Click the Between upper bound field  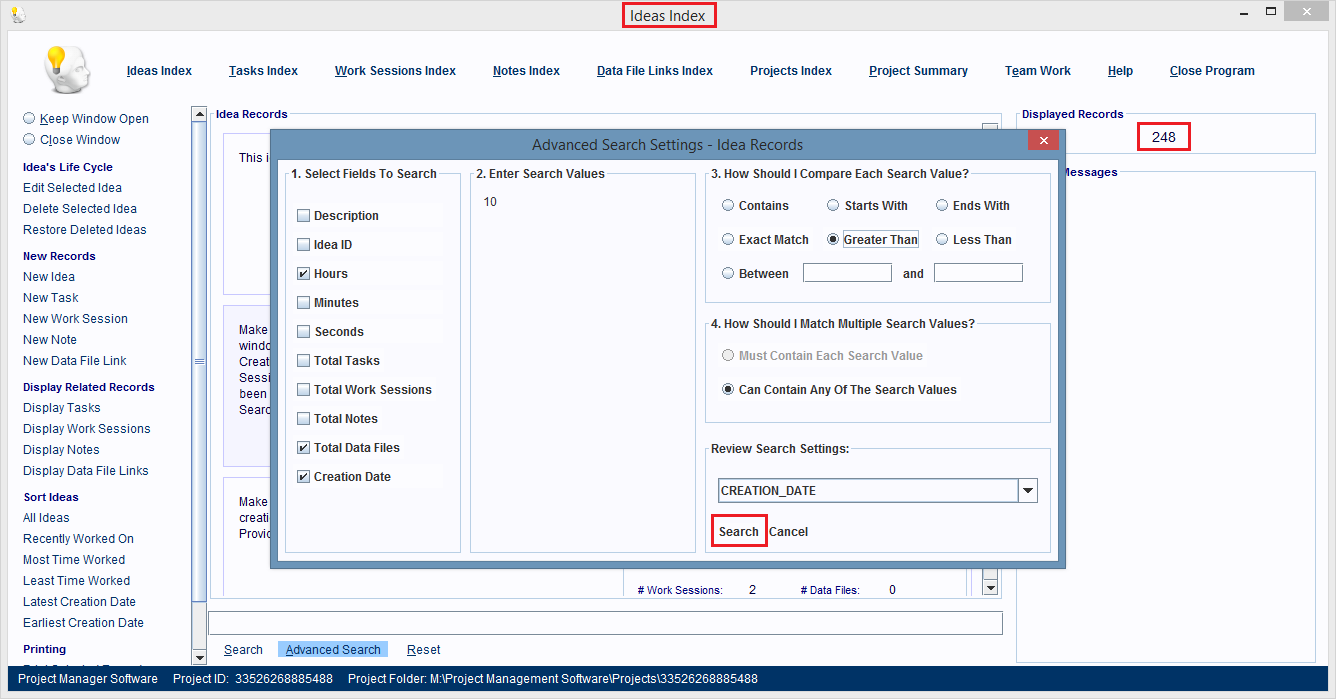tap(978, 273)
